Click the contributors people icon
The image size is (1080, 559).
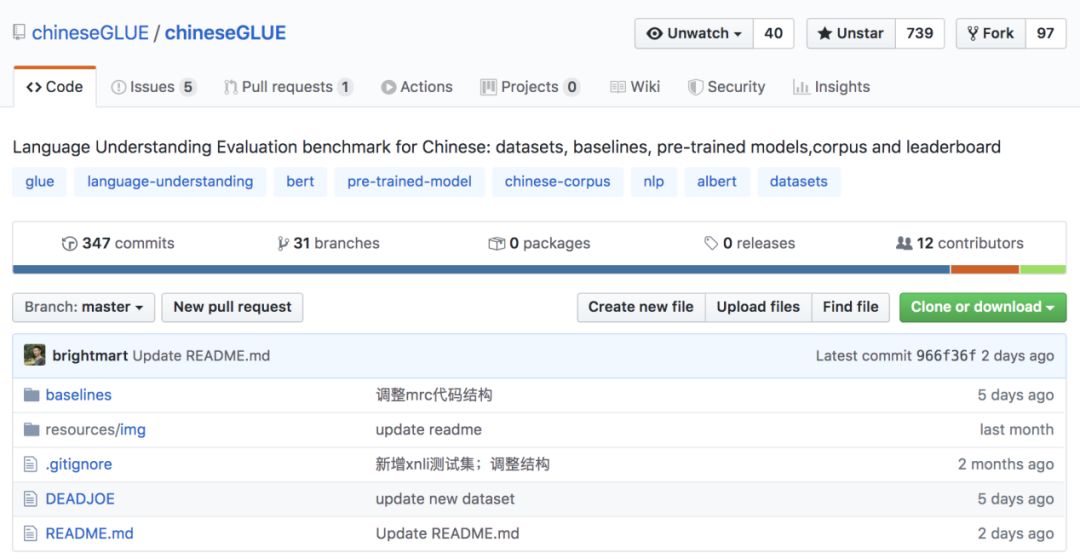coord(904,243)
